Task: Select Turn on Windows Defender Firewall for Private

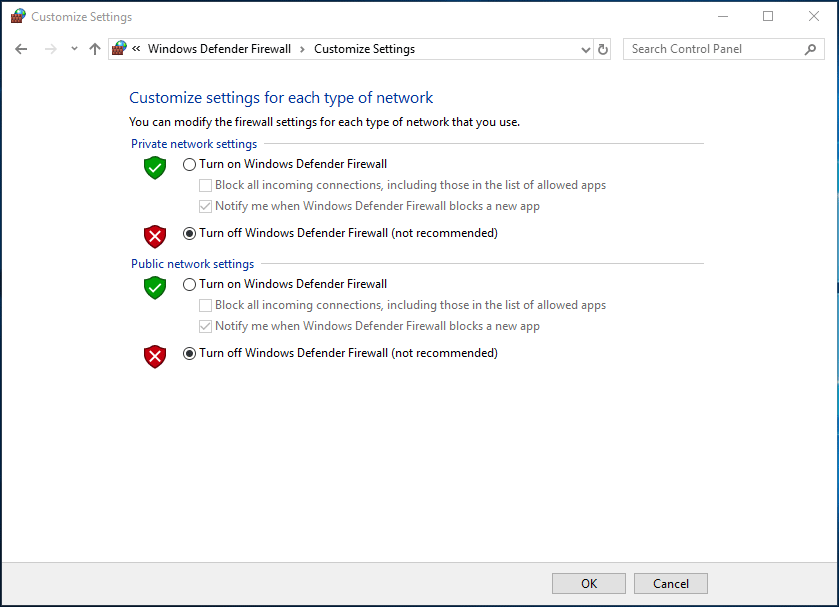Action: pyautogui.click(x=189, y=163)
